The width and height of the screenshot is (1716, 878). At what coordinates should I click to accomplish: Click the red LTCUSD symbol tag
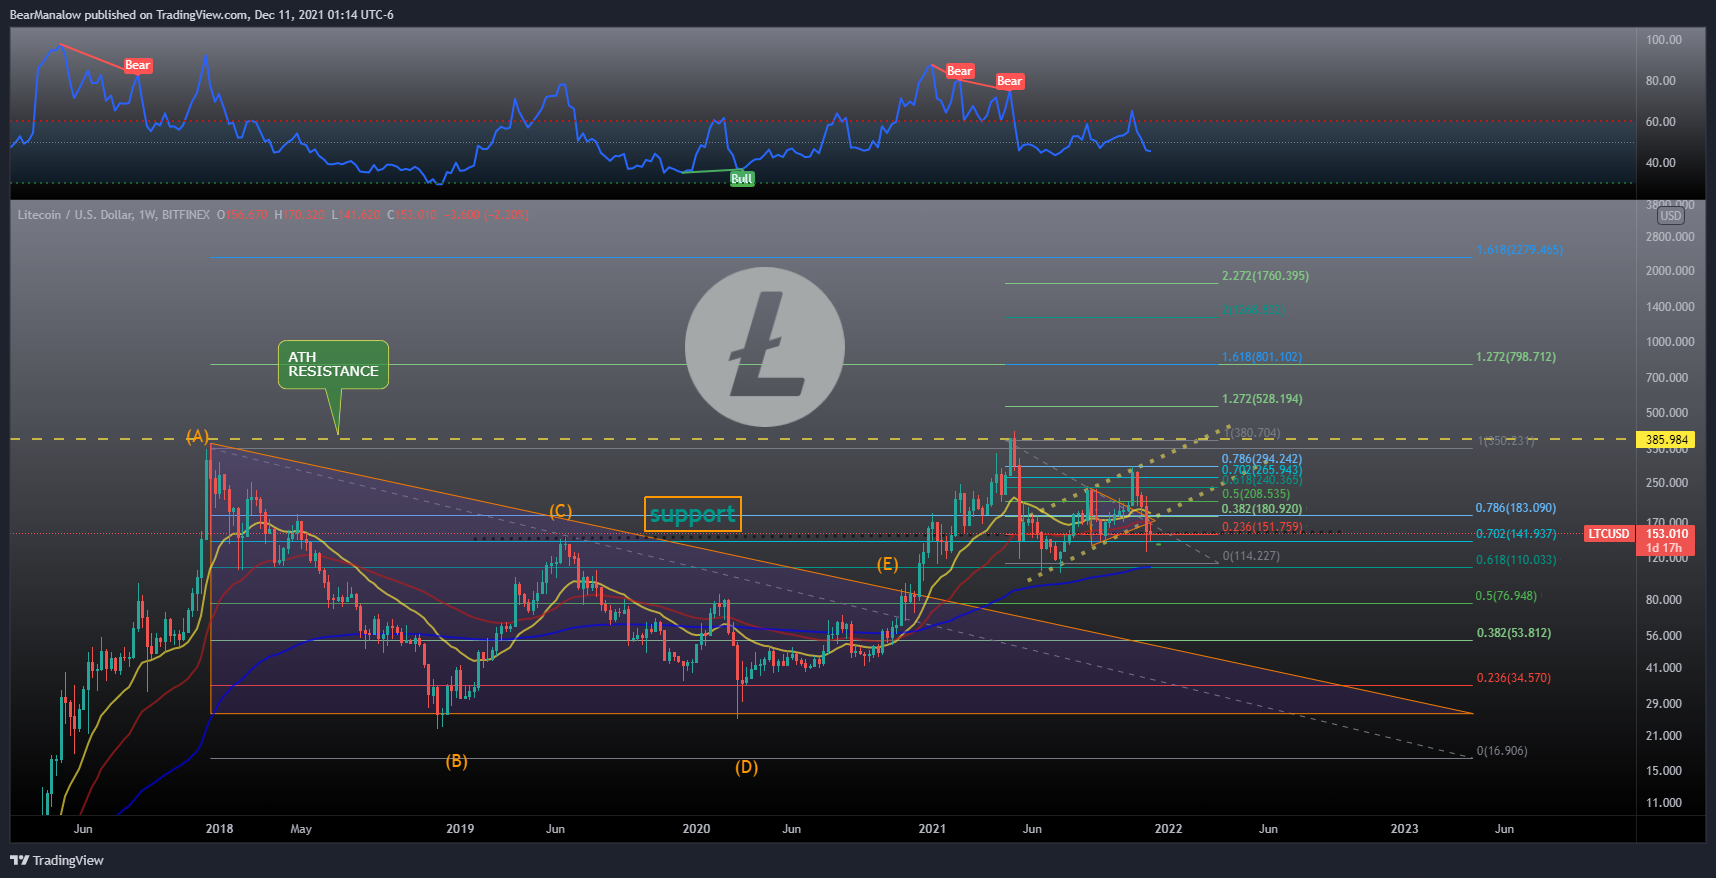[x=1609, y=534]
